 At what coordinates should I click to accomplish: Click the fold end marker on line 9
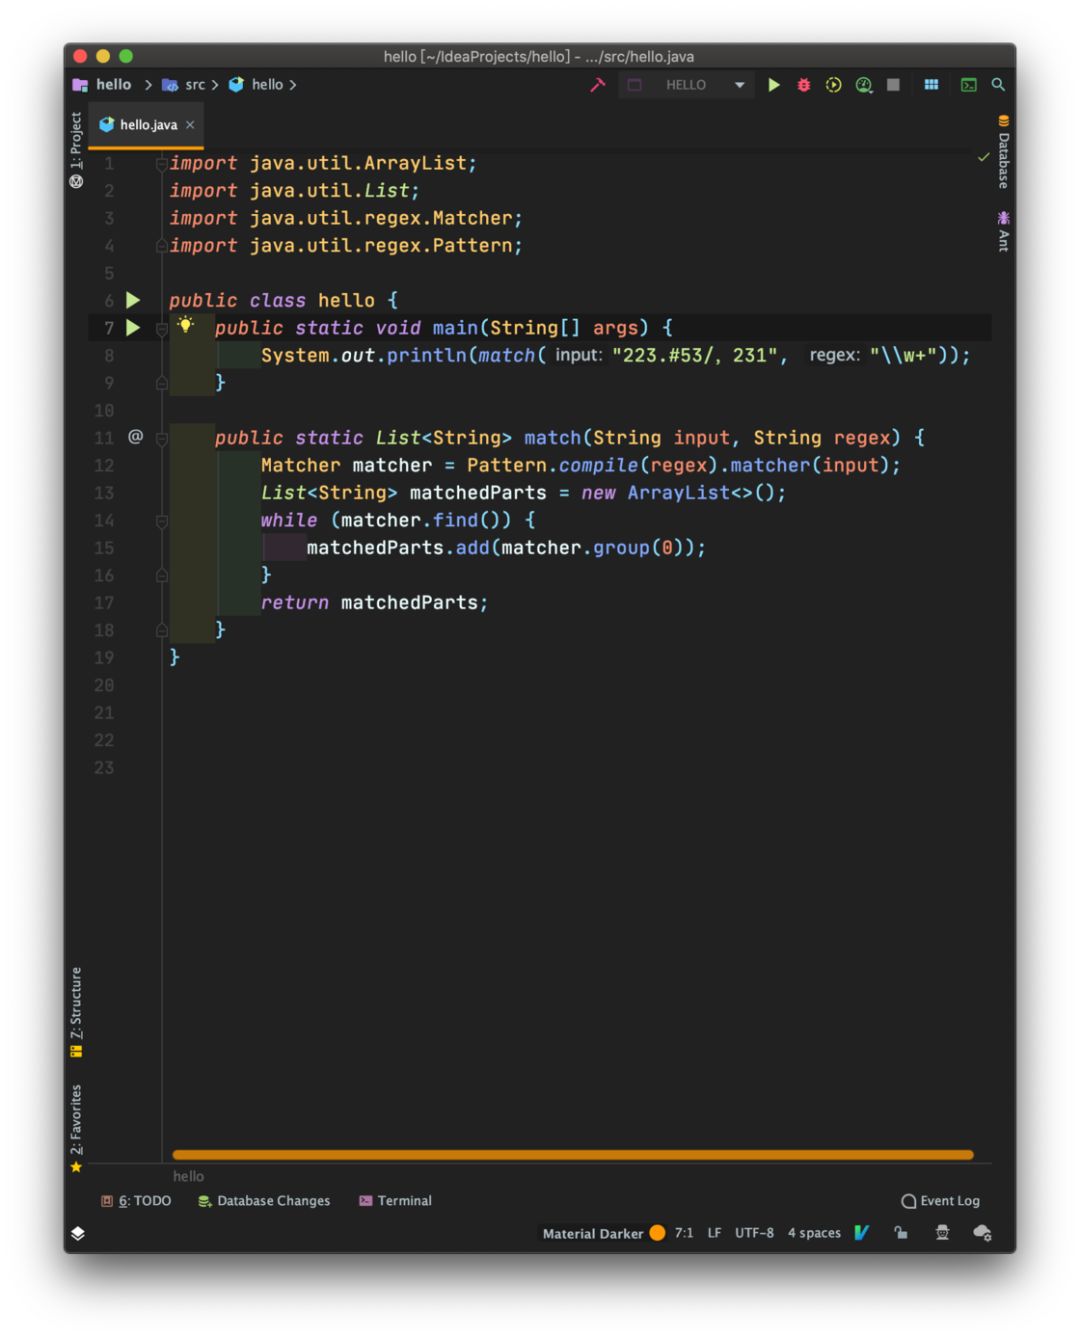(x=161, y=383)
